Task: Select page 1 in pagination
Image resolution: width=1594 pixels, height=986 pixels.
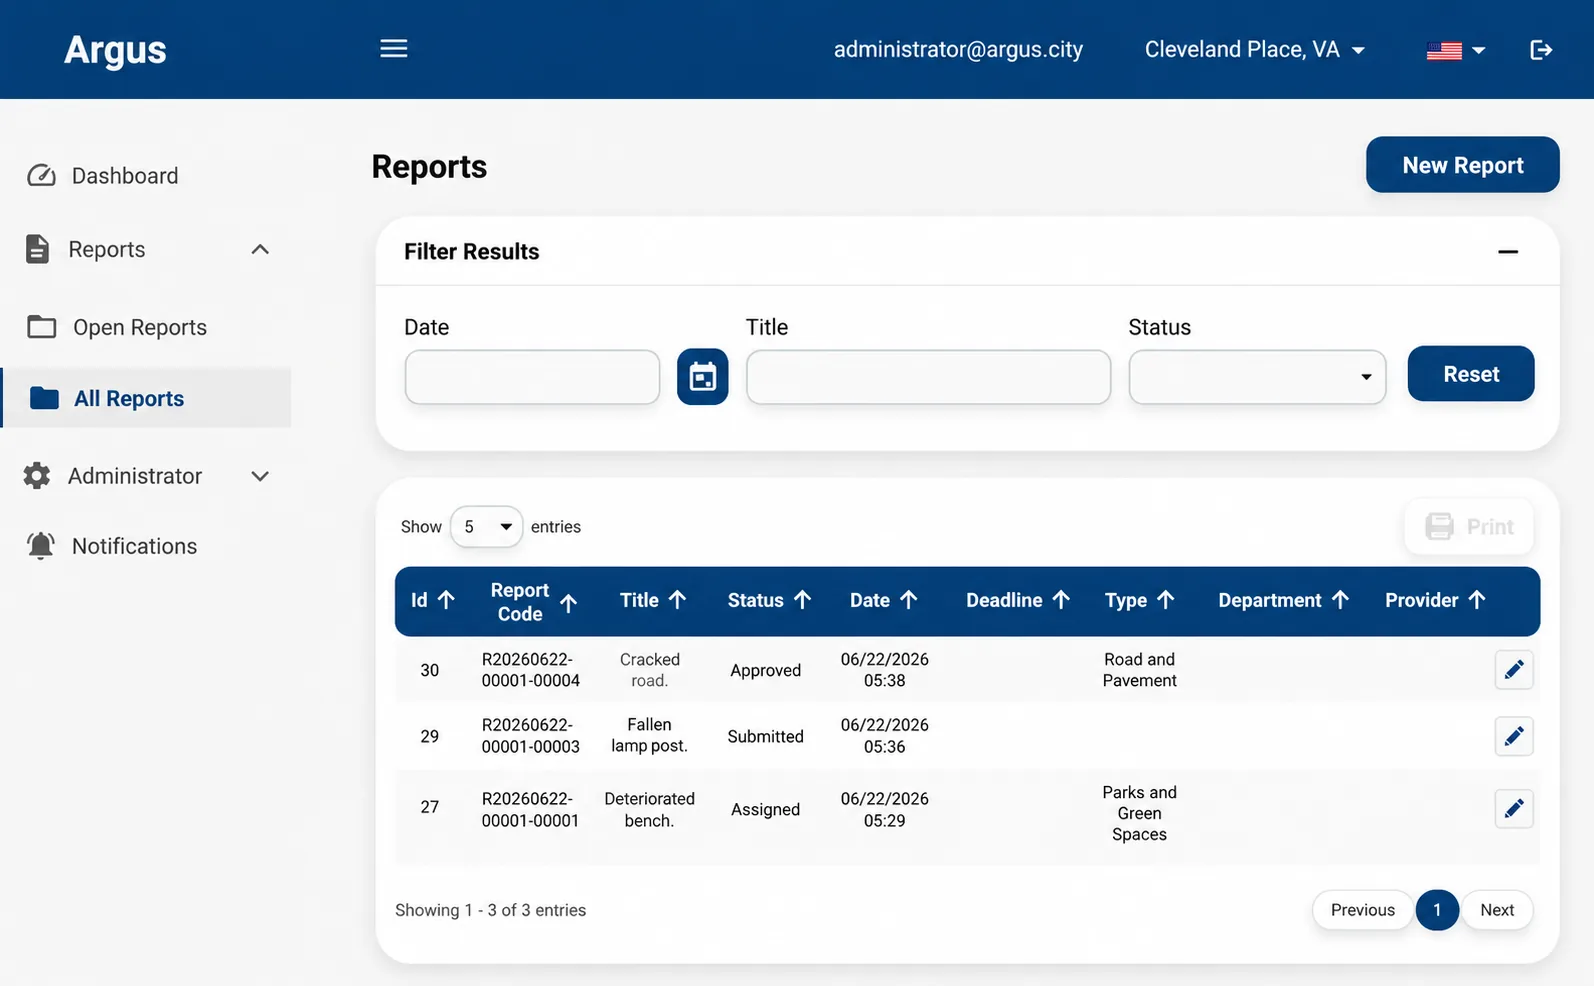Action: (x=1437, y=910)
